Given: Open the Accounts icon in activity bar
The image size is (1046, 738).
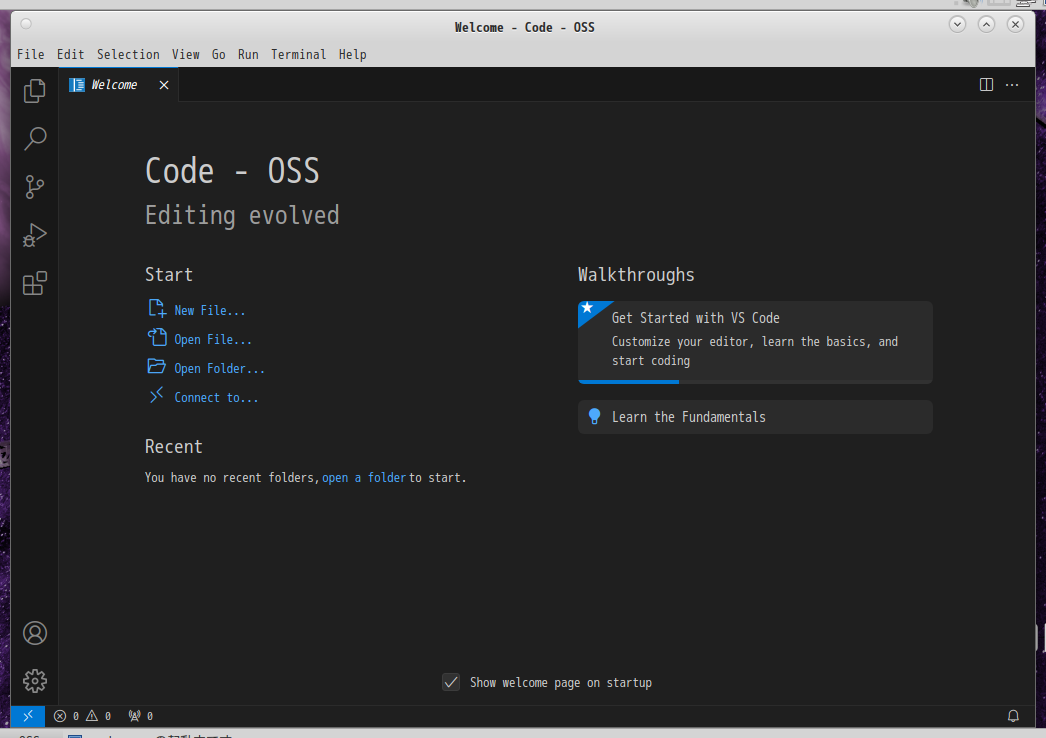Looking at the screenshot, I should 35,633.
